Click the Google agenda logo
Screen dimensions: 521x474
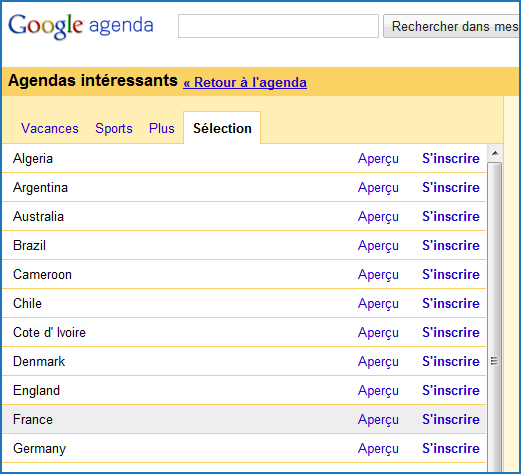pyautogui.click(x=80, y=26)
